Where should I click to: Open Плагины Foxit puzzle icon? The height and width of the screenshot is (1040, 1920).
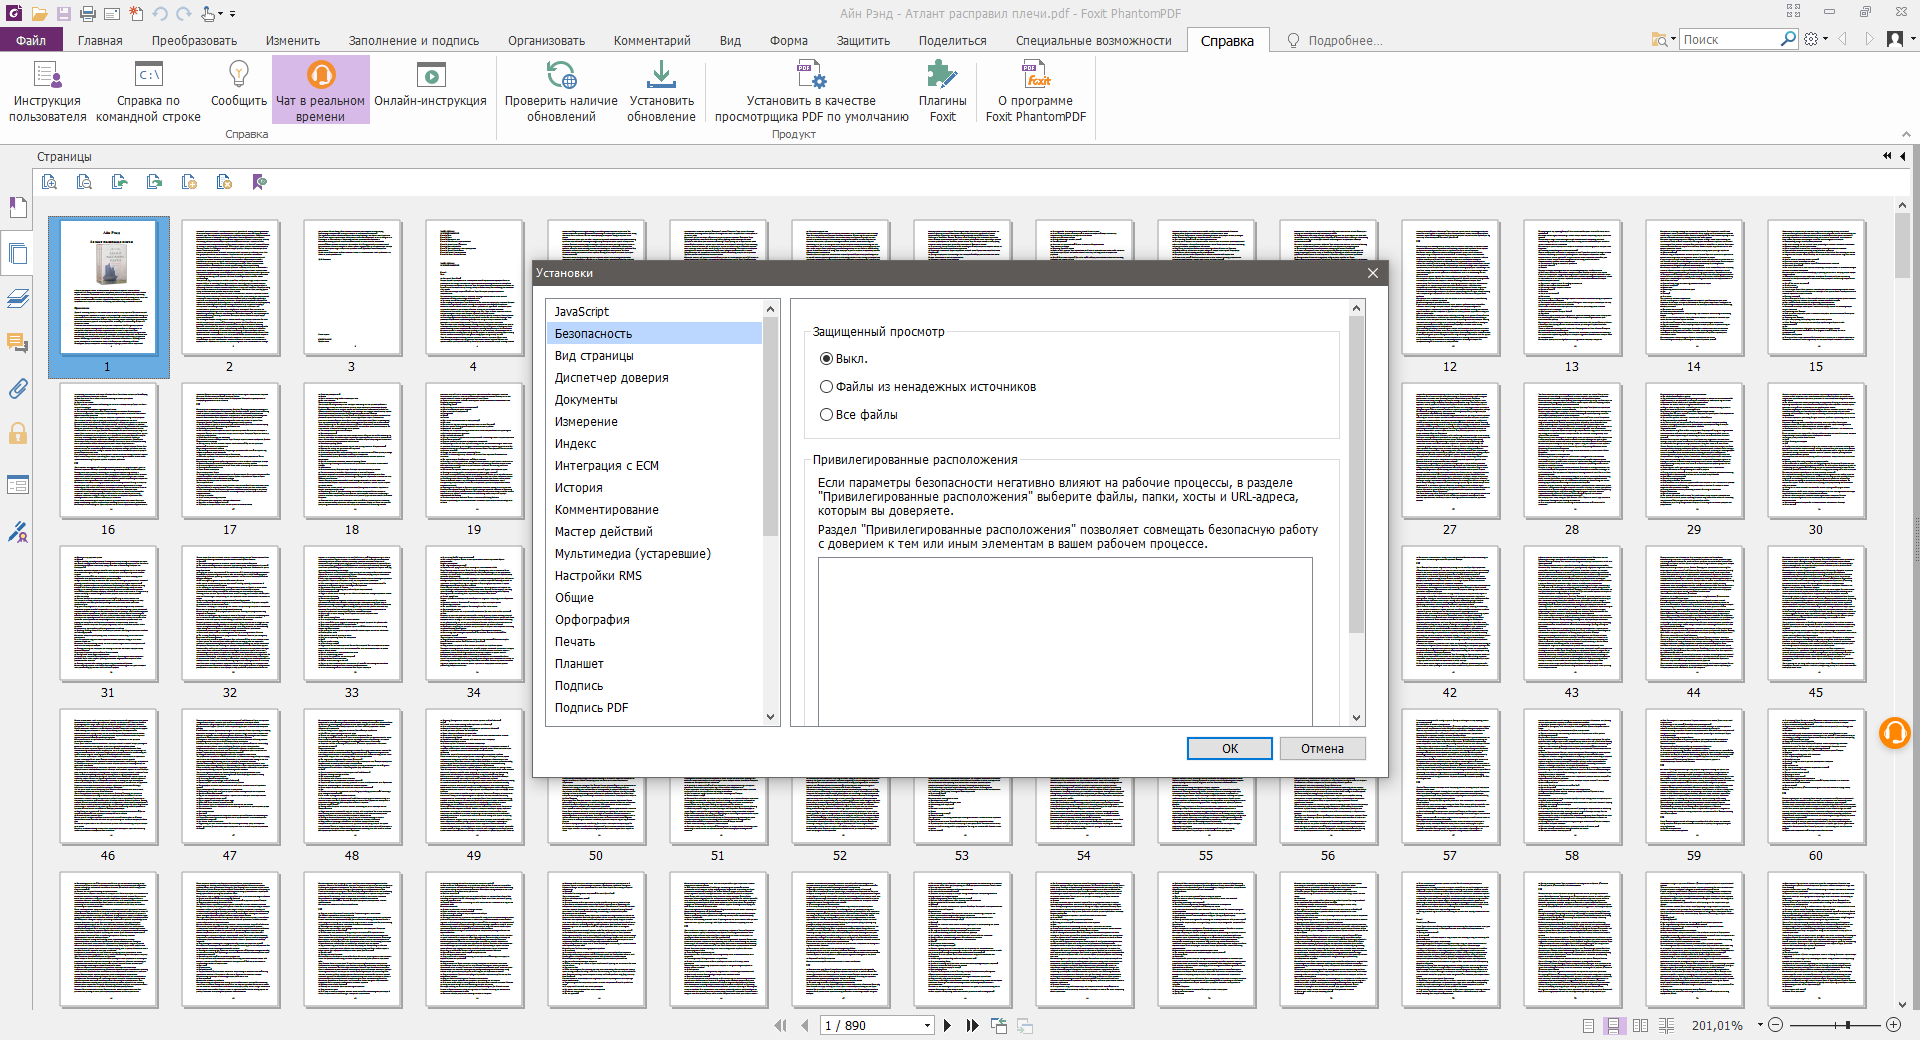click(x=942, y=75)
